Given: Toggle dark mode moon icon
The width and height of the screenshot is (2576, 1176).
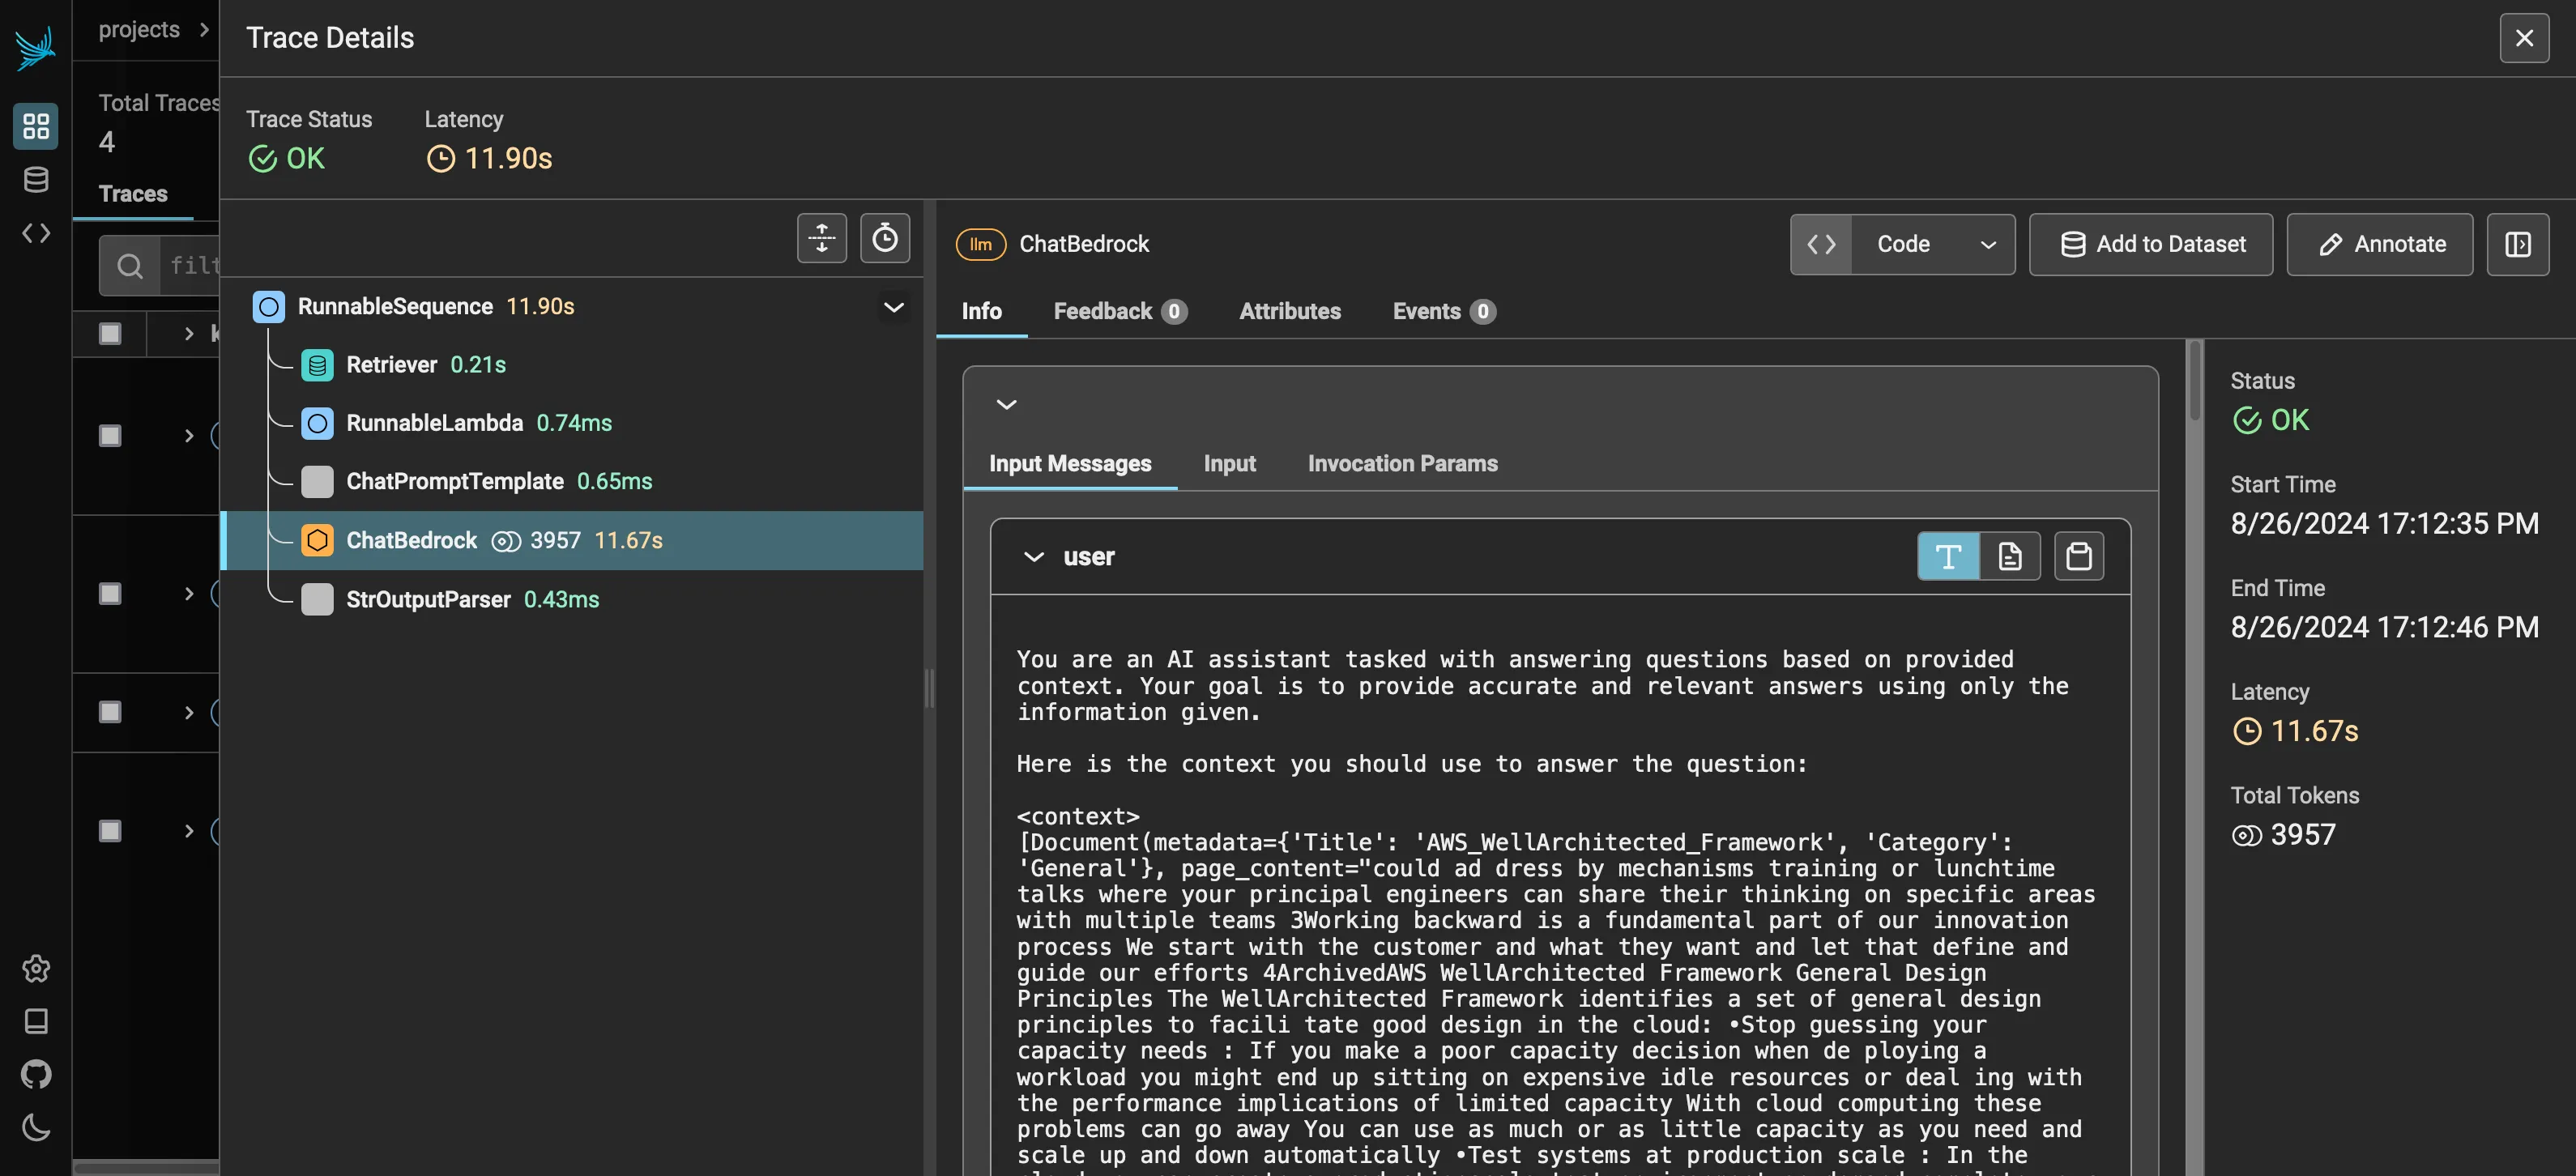Looking at the screenshot, I should (36, 1128).
